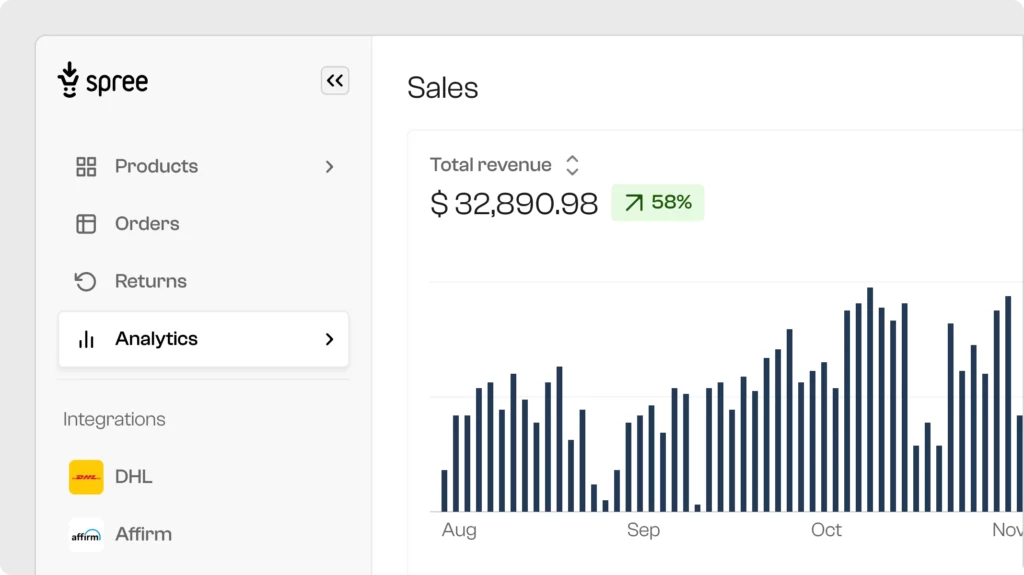The height and width of the screenshot is (575, 1024).
Task: Click the DHL integration logo
Action: point(86,477)
